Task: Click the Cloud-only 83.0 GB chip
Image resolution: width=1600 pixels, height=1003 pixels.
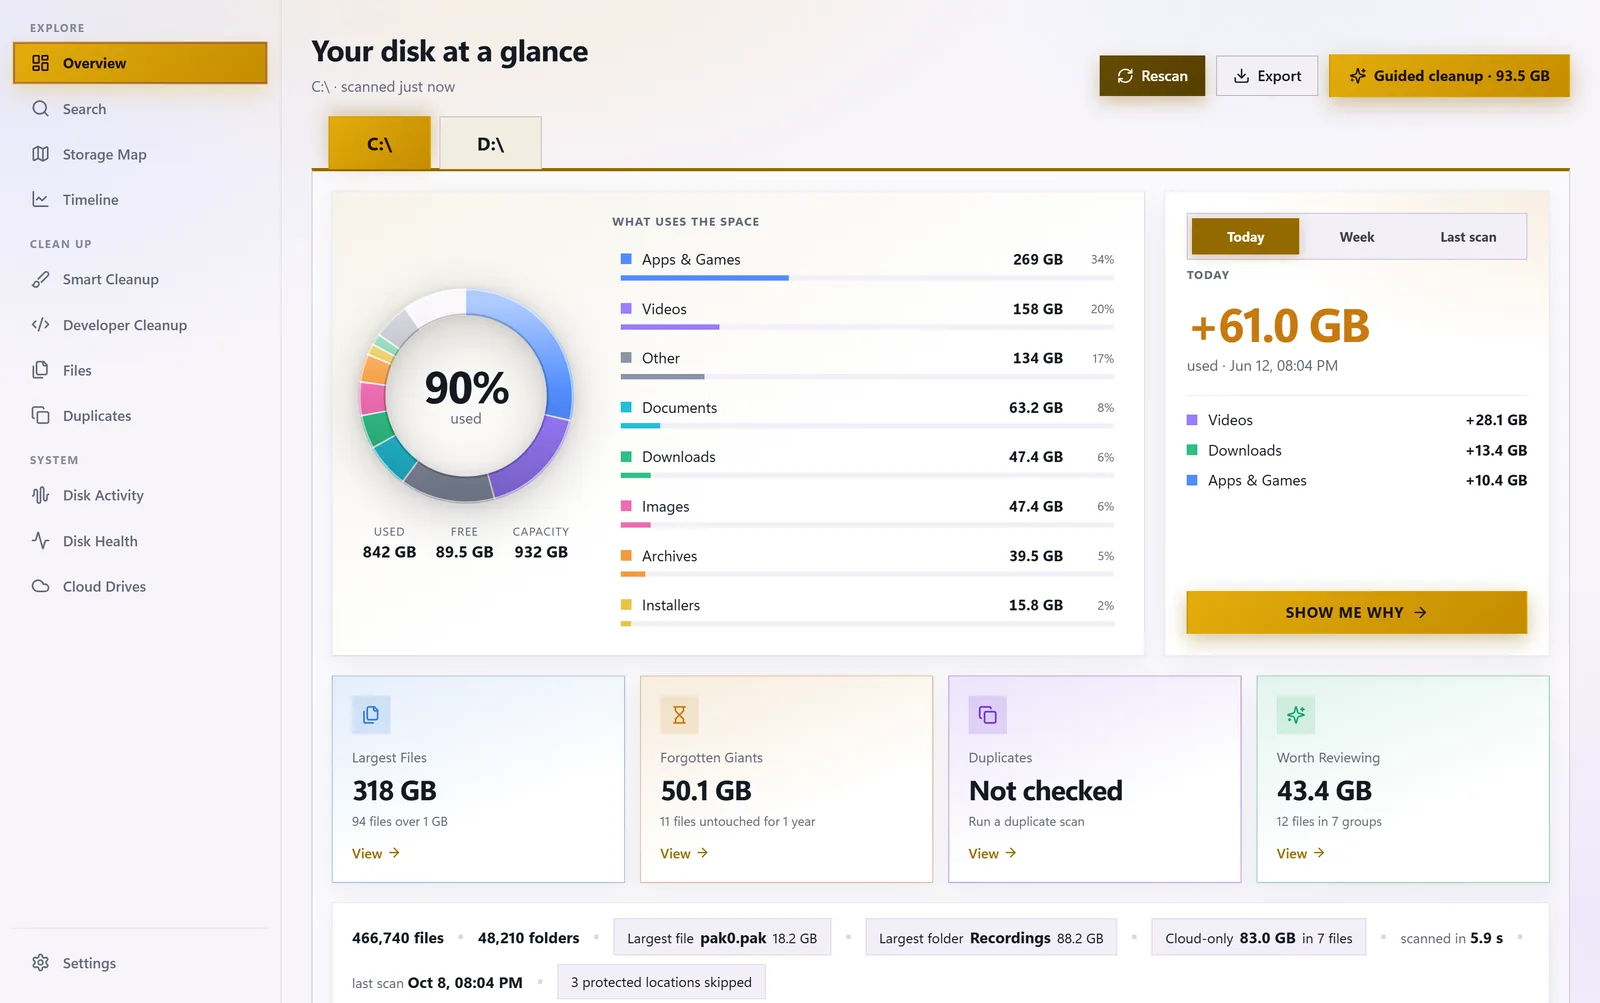Action: (x=1259, y=938)
